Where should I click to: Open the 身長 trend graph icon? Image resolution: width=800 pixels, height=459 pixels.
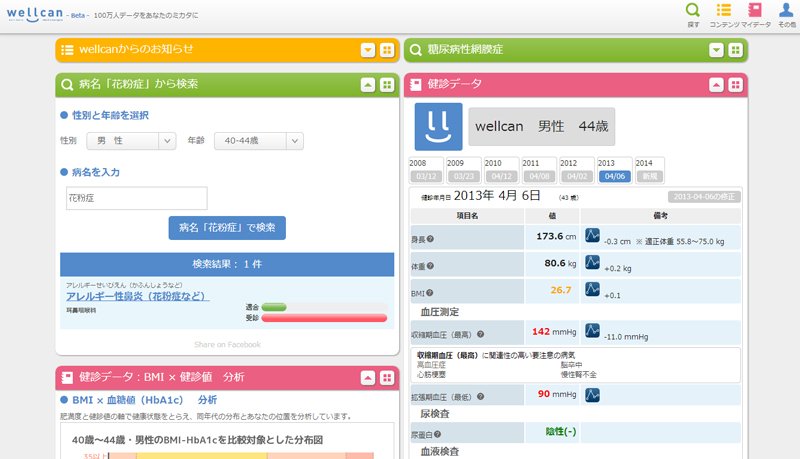click(592, 235)
